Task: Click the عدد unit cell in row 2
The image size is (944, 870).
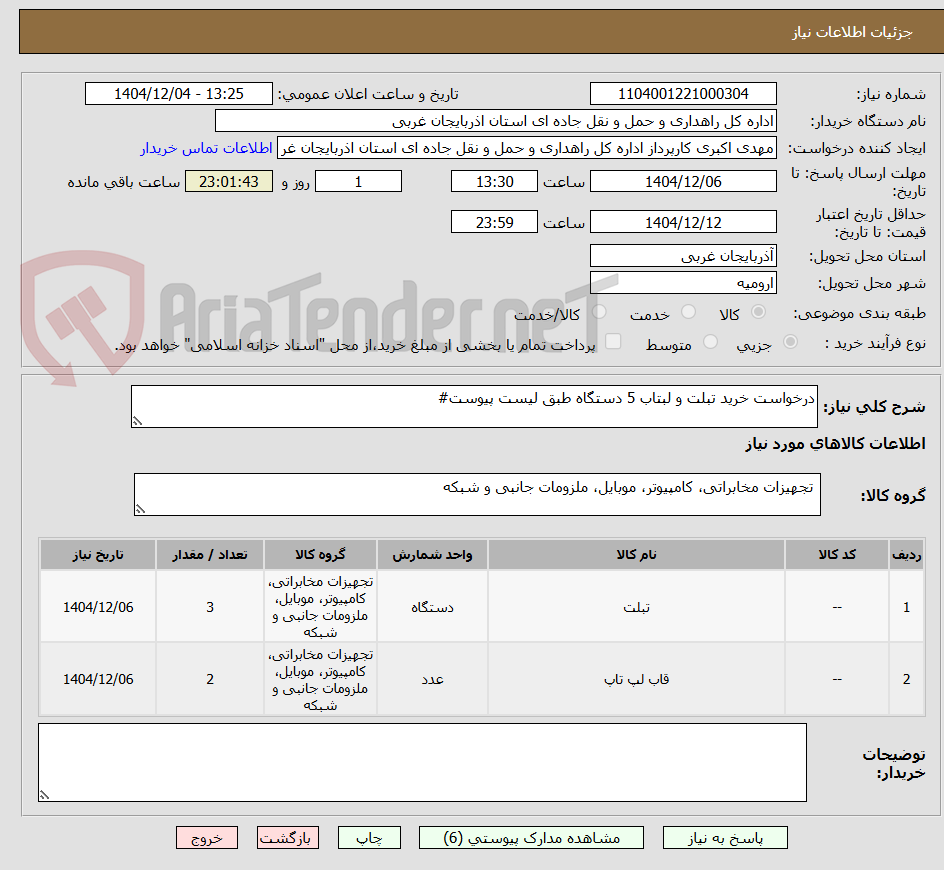Action: click(432, 679)
